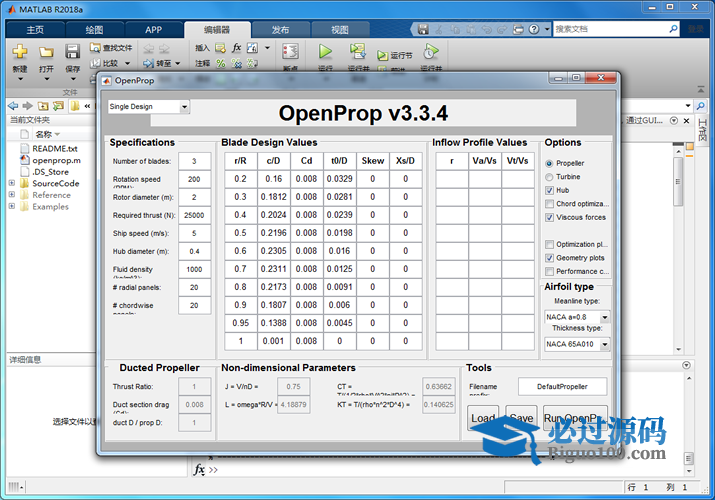Open the Single Design dropdown

(x=147, y=106)
